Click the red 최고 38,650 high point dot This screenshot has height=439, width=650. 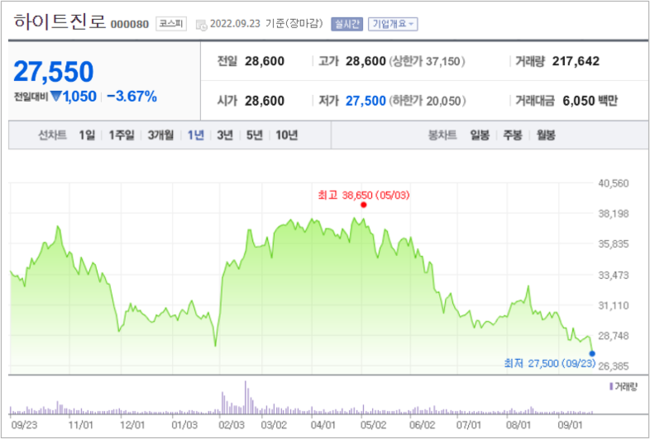click(x=363, y=204)
